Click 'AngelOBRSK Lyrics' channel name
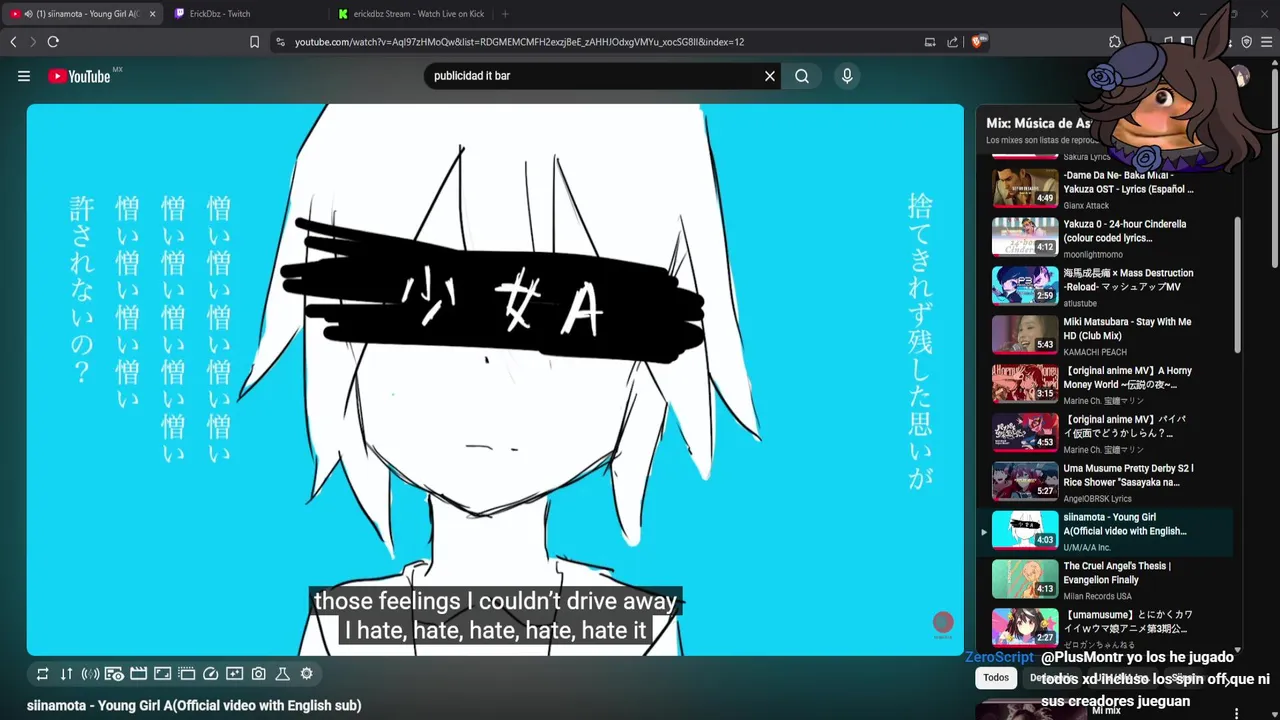Image resolution: width=1280 pixels, height=720 pixels. point(1097,499)
